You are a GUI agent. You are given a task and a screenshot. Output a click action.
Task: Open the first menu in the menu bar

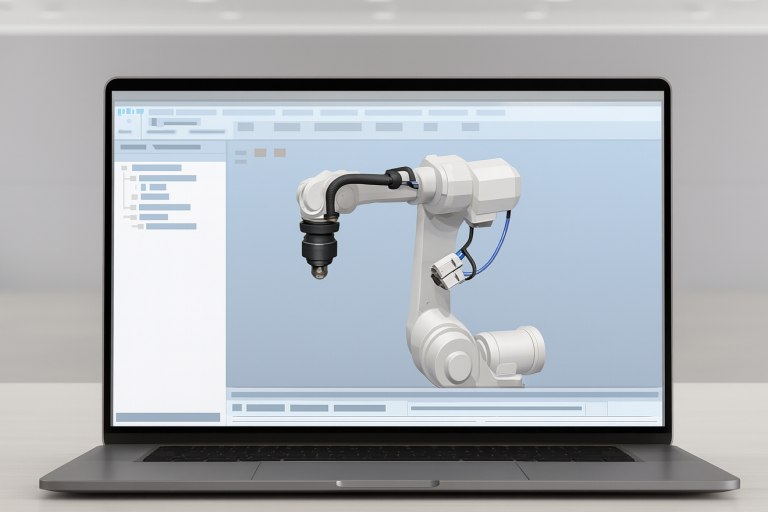click(160, 111)
